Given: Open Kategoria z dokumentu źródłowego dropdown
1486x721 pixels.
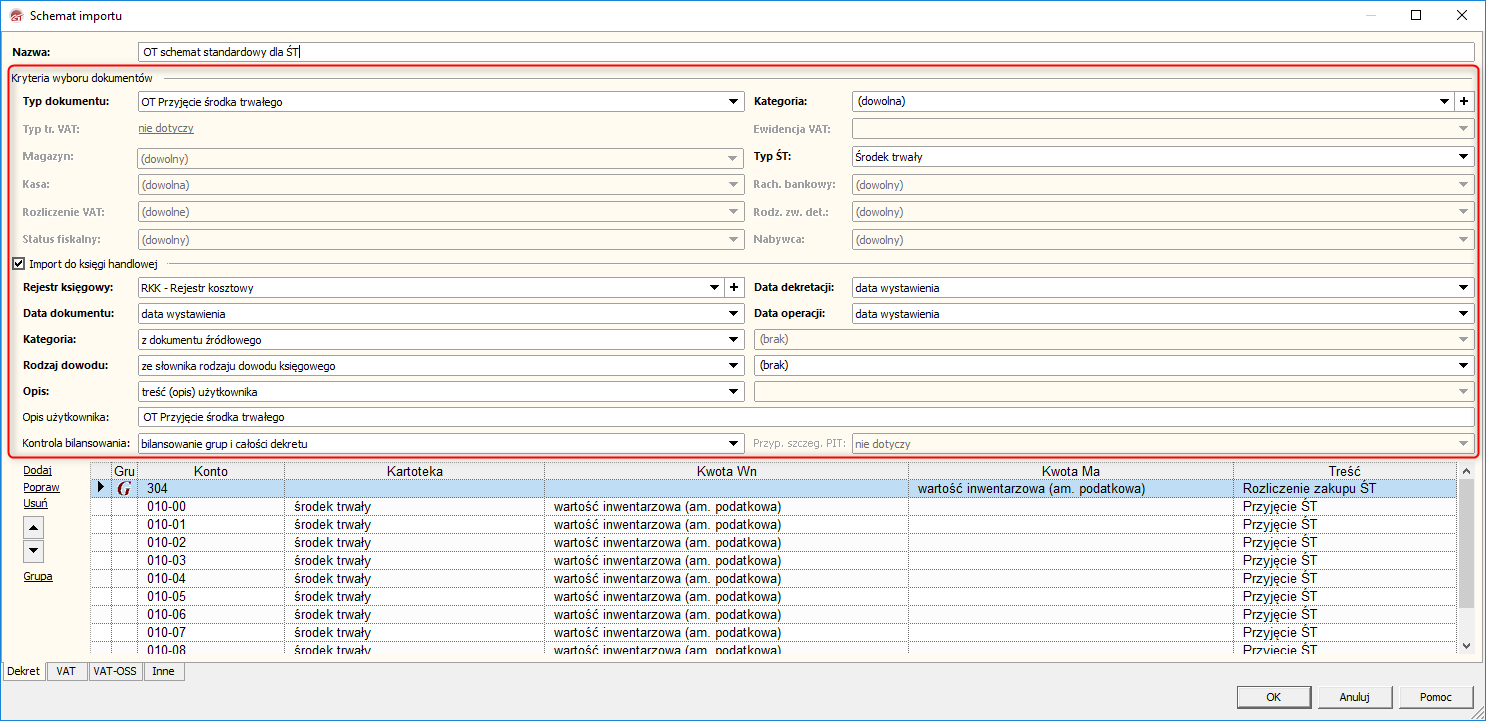Looking at the screenshot, I should (733, 340).
